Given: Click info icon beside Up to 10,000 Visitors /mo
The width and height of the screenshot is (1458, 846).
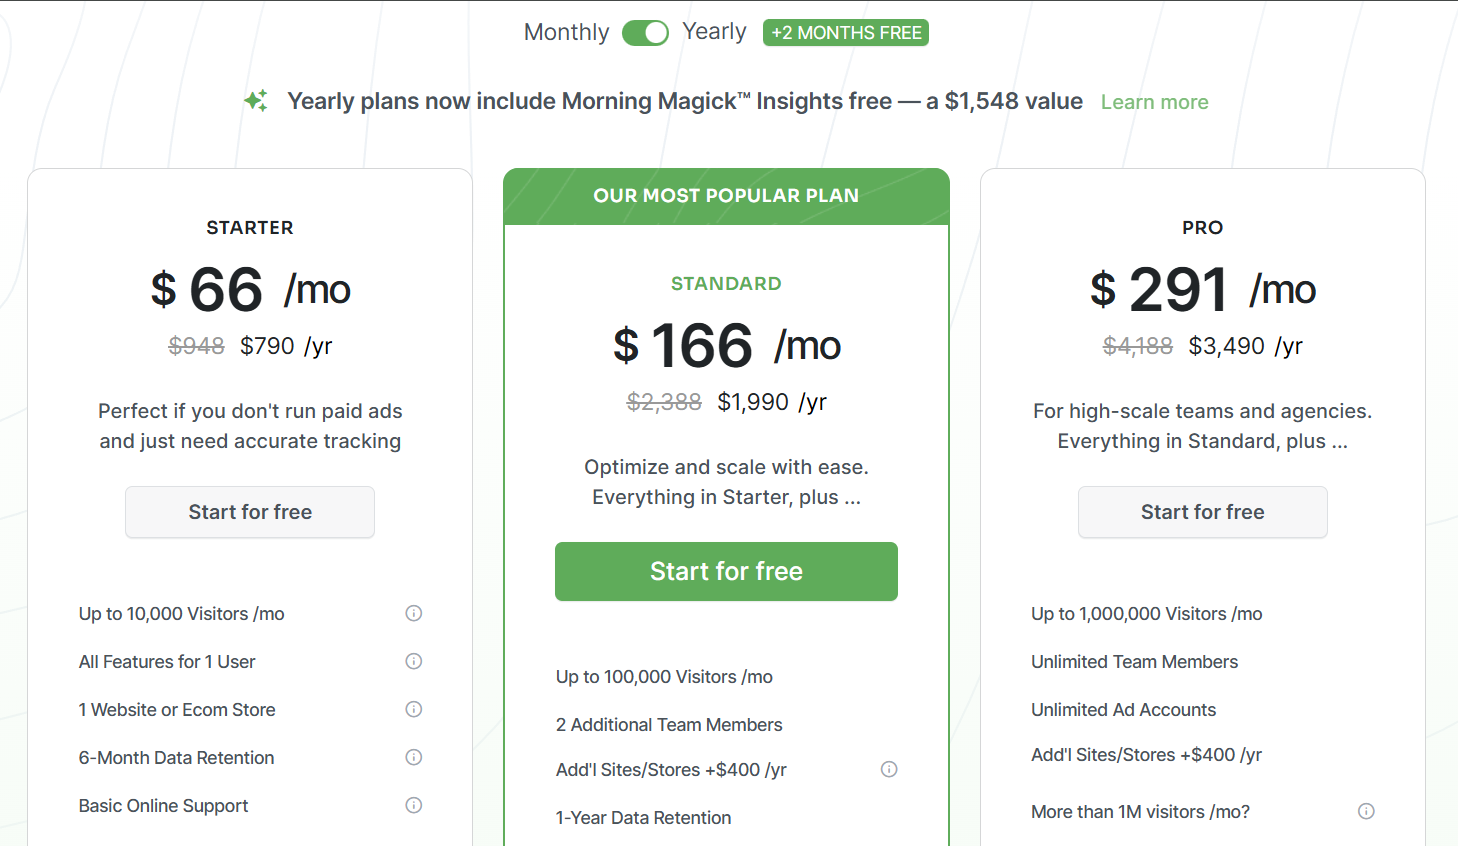Looking at the screenshot, I should point(413,613).
